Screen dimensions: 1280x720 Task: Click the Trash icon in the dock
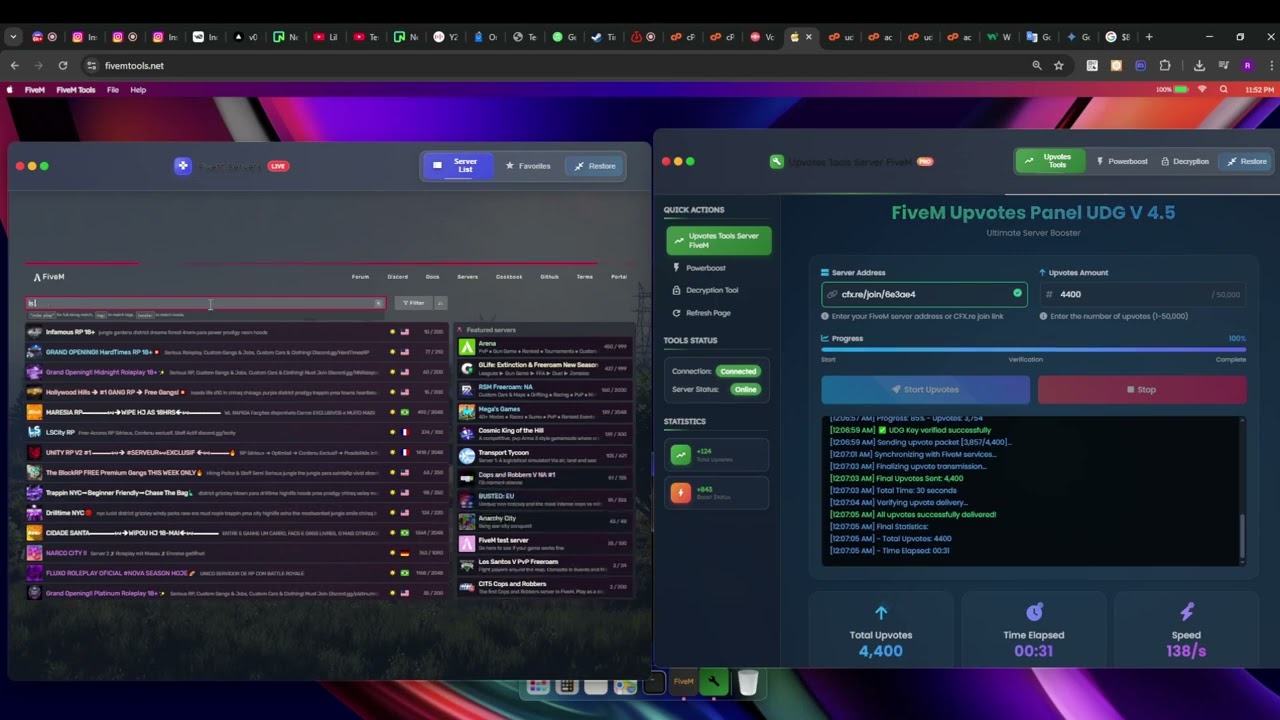tap(748, 683)
